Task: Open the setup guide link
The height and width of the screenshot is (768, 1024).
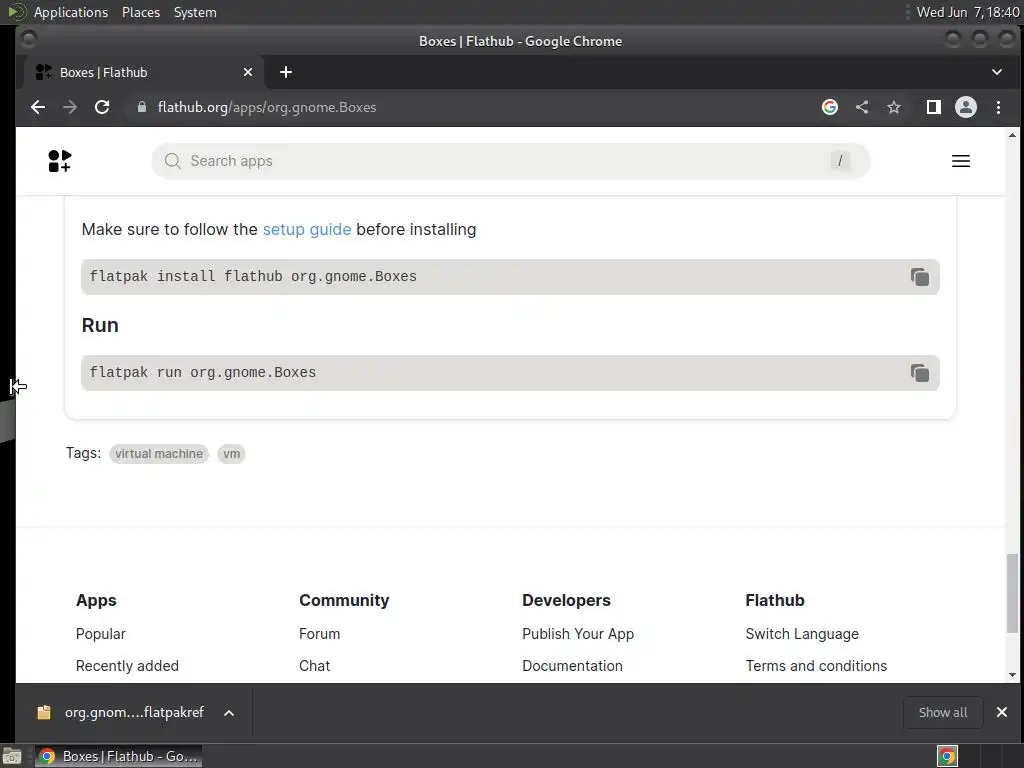Action: click(x=307, y=229)
